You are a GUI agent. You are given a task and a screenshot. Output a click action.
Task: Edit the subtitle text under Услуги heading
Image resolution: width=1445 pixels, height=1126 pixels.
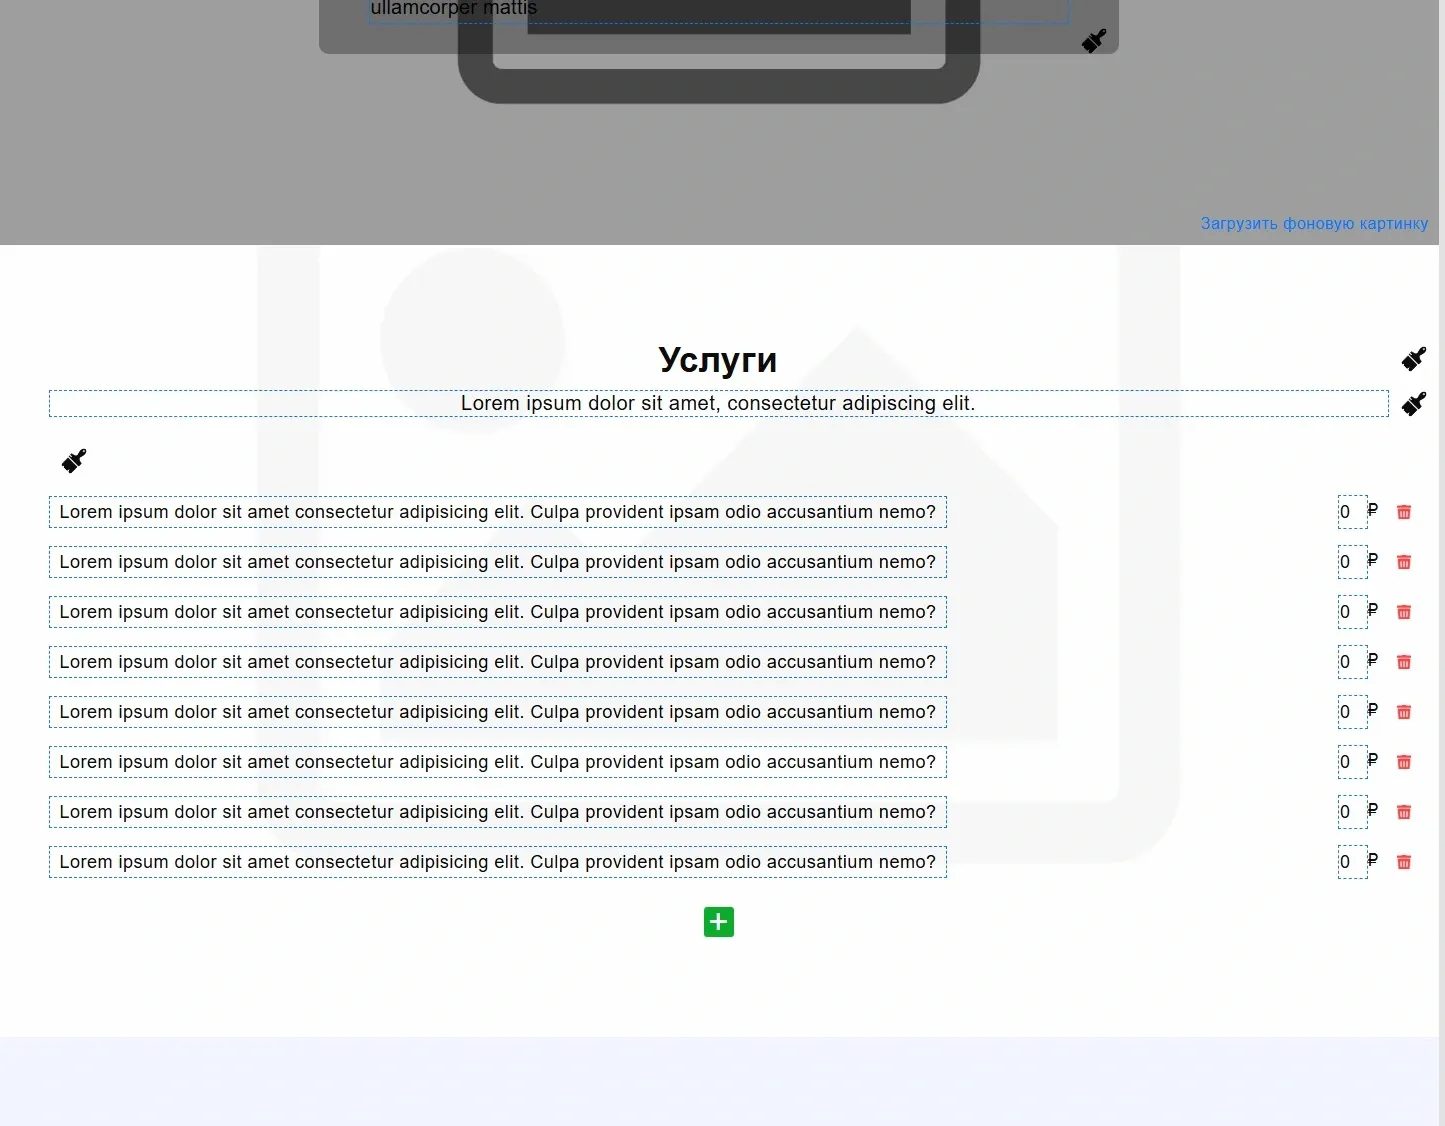coord(717,404)
